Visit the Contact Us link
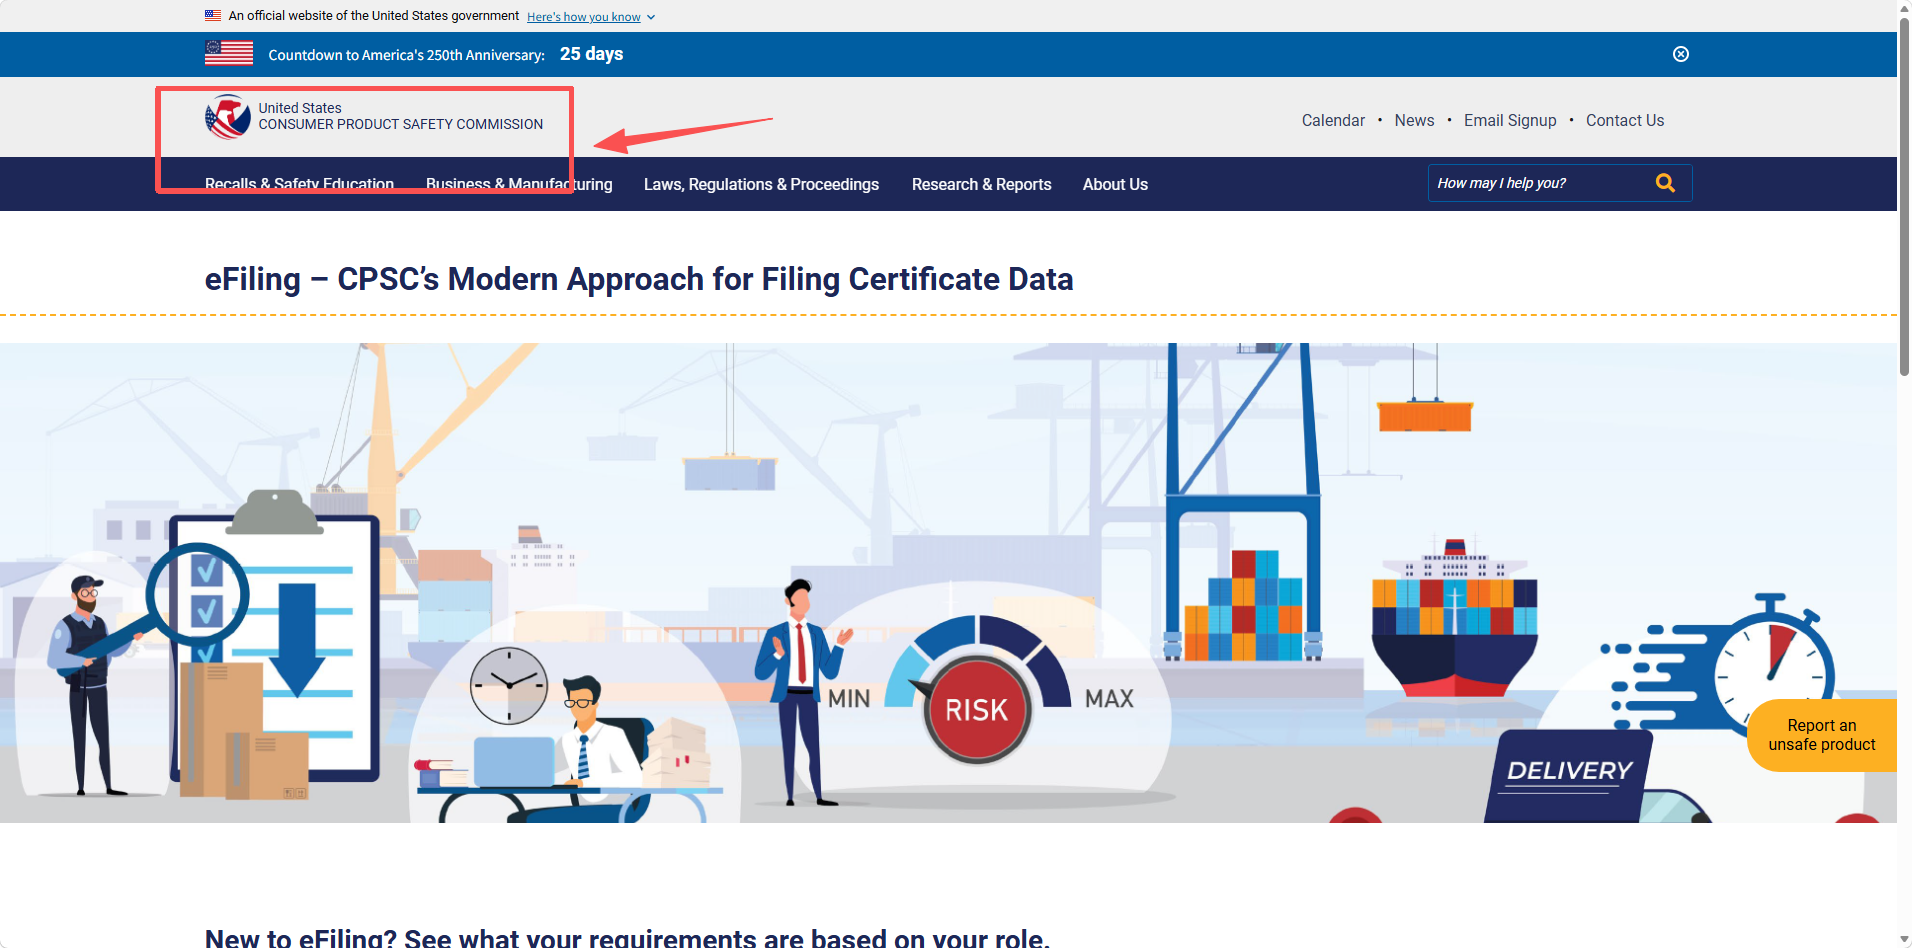The height and width of the screenshot is (948, 1912). click(1625, 120)
